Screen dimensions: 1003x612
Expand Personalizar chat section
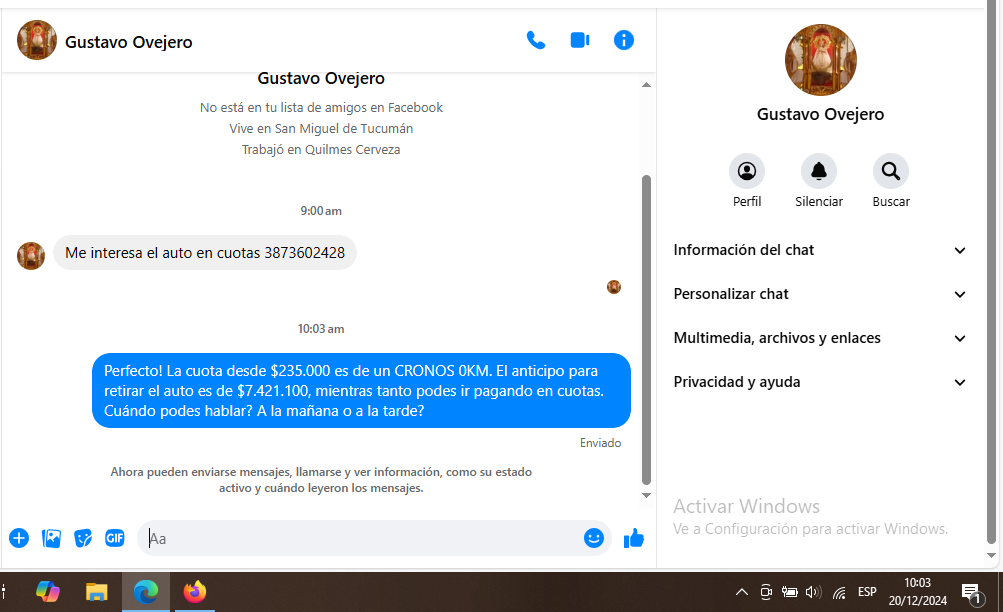[x=820, y=294]
